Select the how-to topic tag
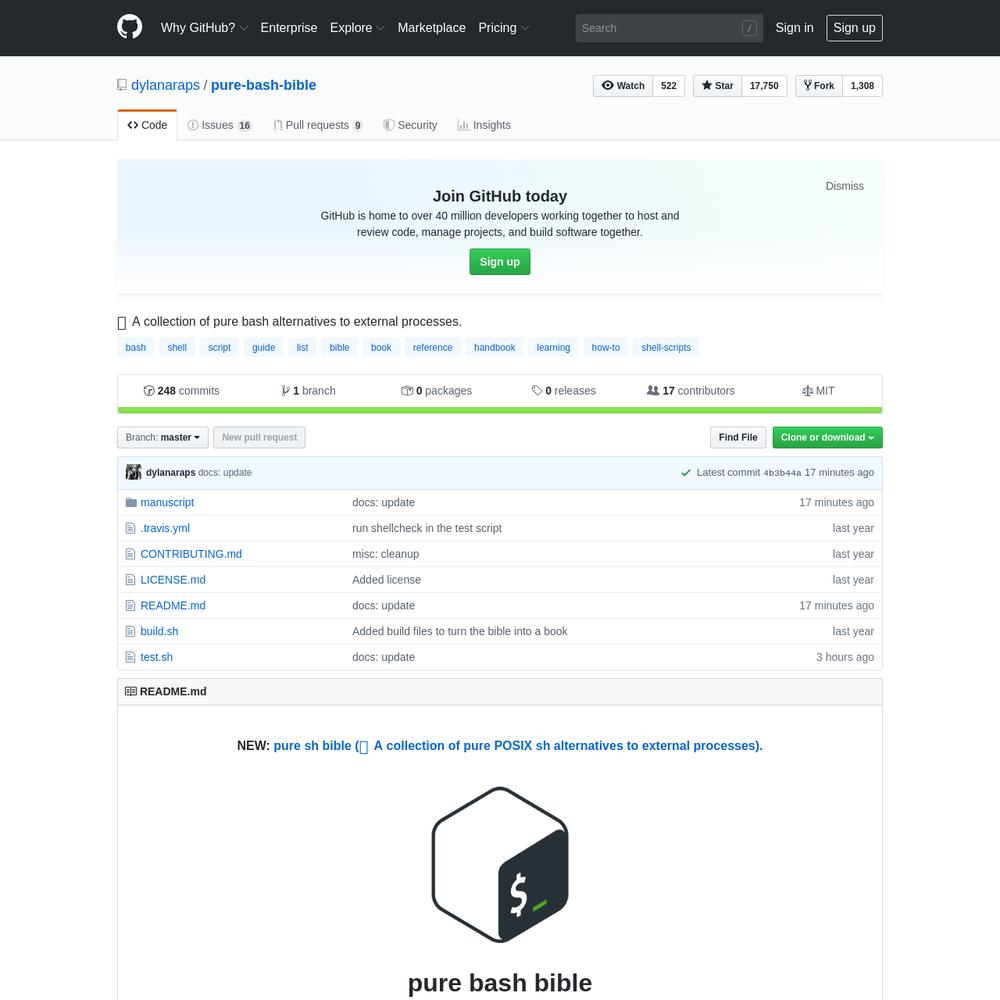 606,348
